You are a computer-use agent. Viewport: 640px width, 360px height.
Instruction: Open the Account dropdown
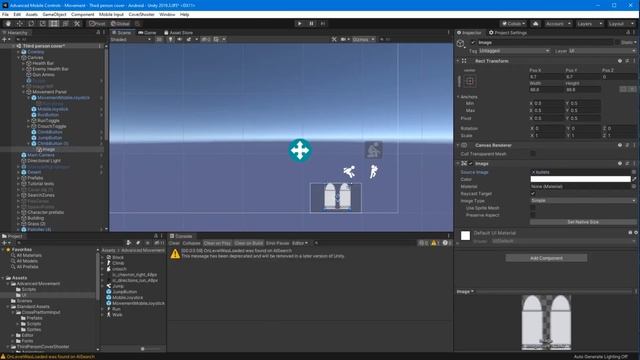558,24
